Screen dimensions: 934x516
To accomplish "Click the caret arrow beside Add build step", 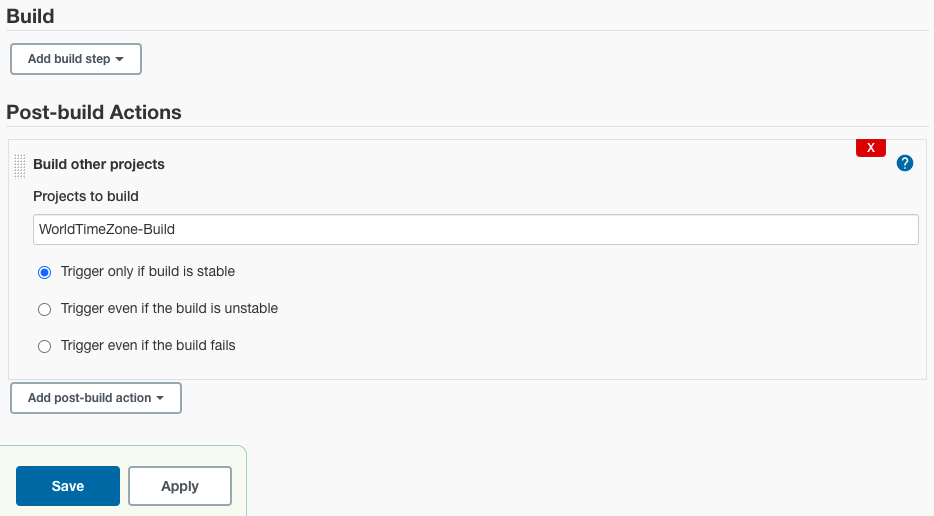I will pyautogui.click(x=120, y=59).
